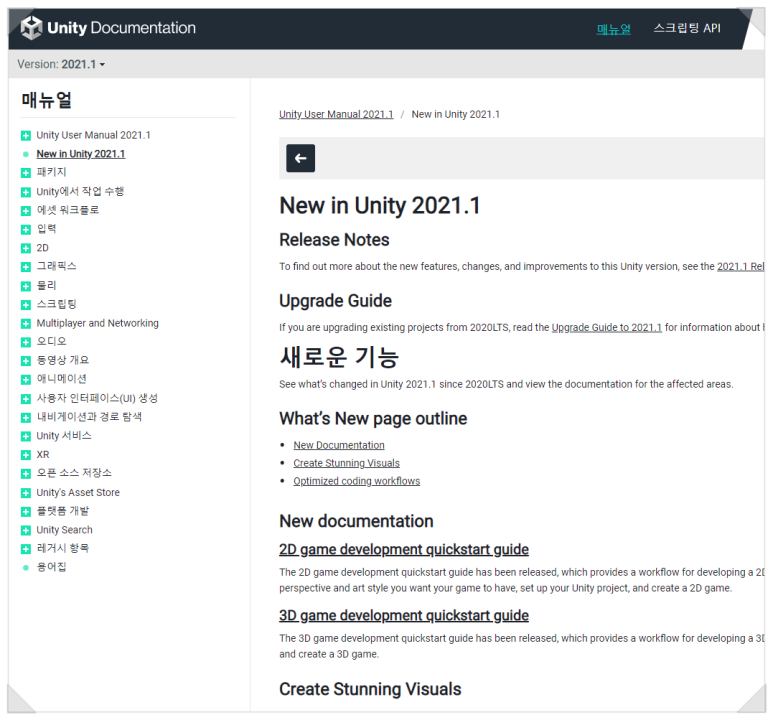Expand the 플랫폼 개발 plus icon
Viewport: 773px width, 720px height.
click(x=26, y=511)
